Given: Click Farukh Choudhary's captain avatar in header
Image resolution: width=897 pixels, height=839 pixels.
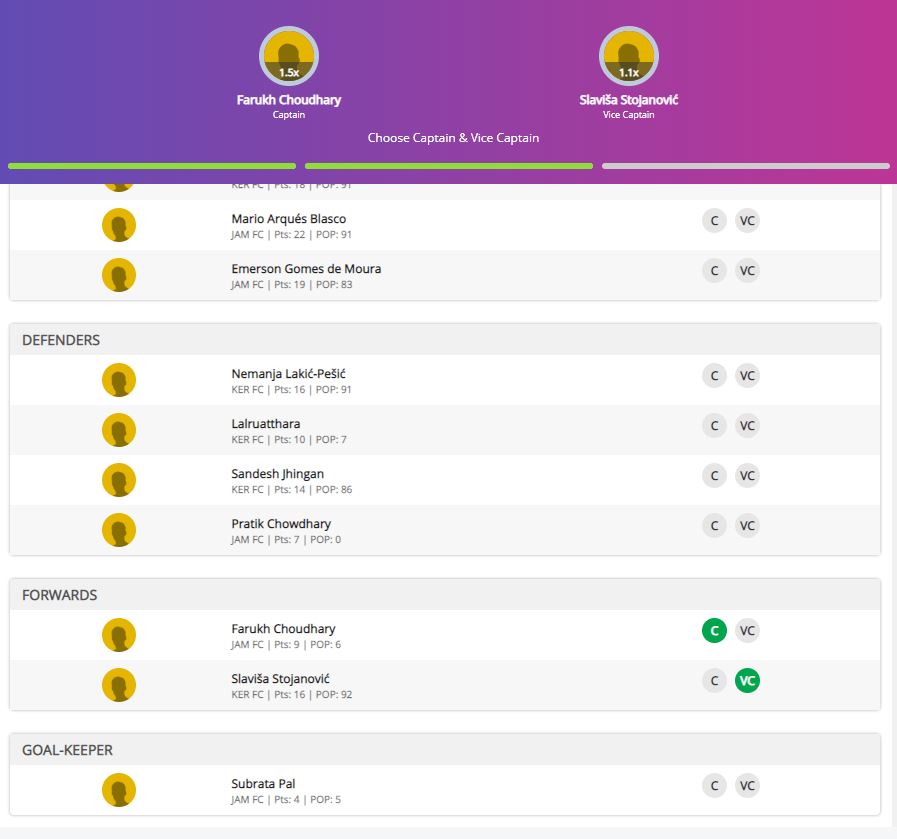Looking at the screenshot, I should (x=289, y=56).
